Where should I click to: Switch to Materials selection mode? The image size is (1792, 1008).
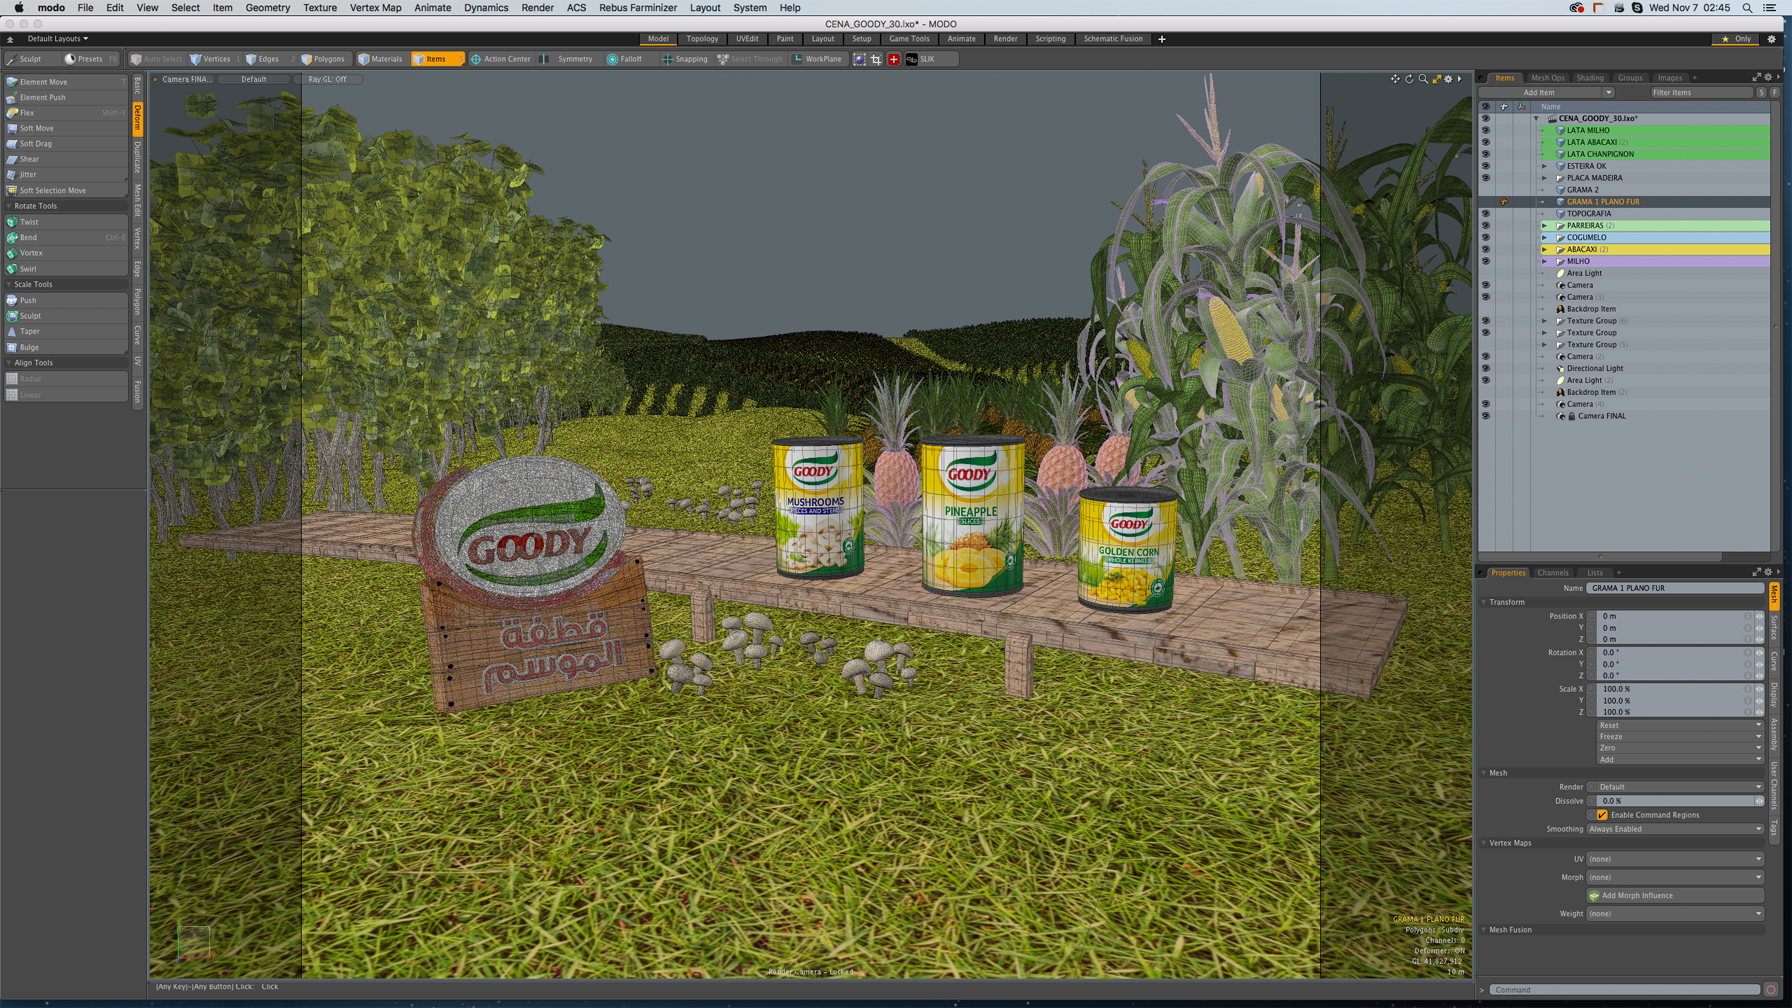tap(381, 59)
